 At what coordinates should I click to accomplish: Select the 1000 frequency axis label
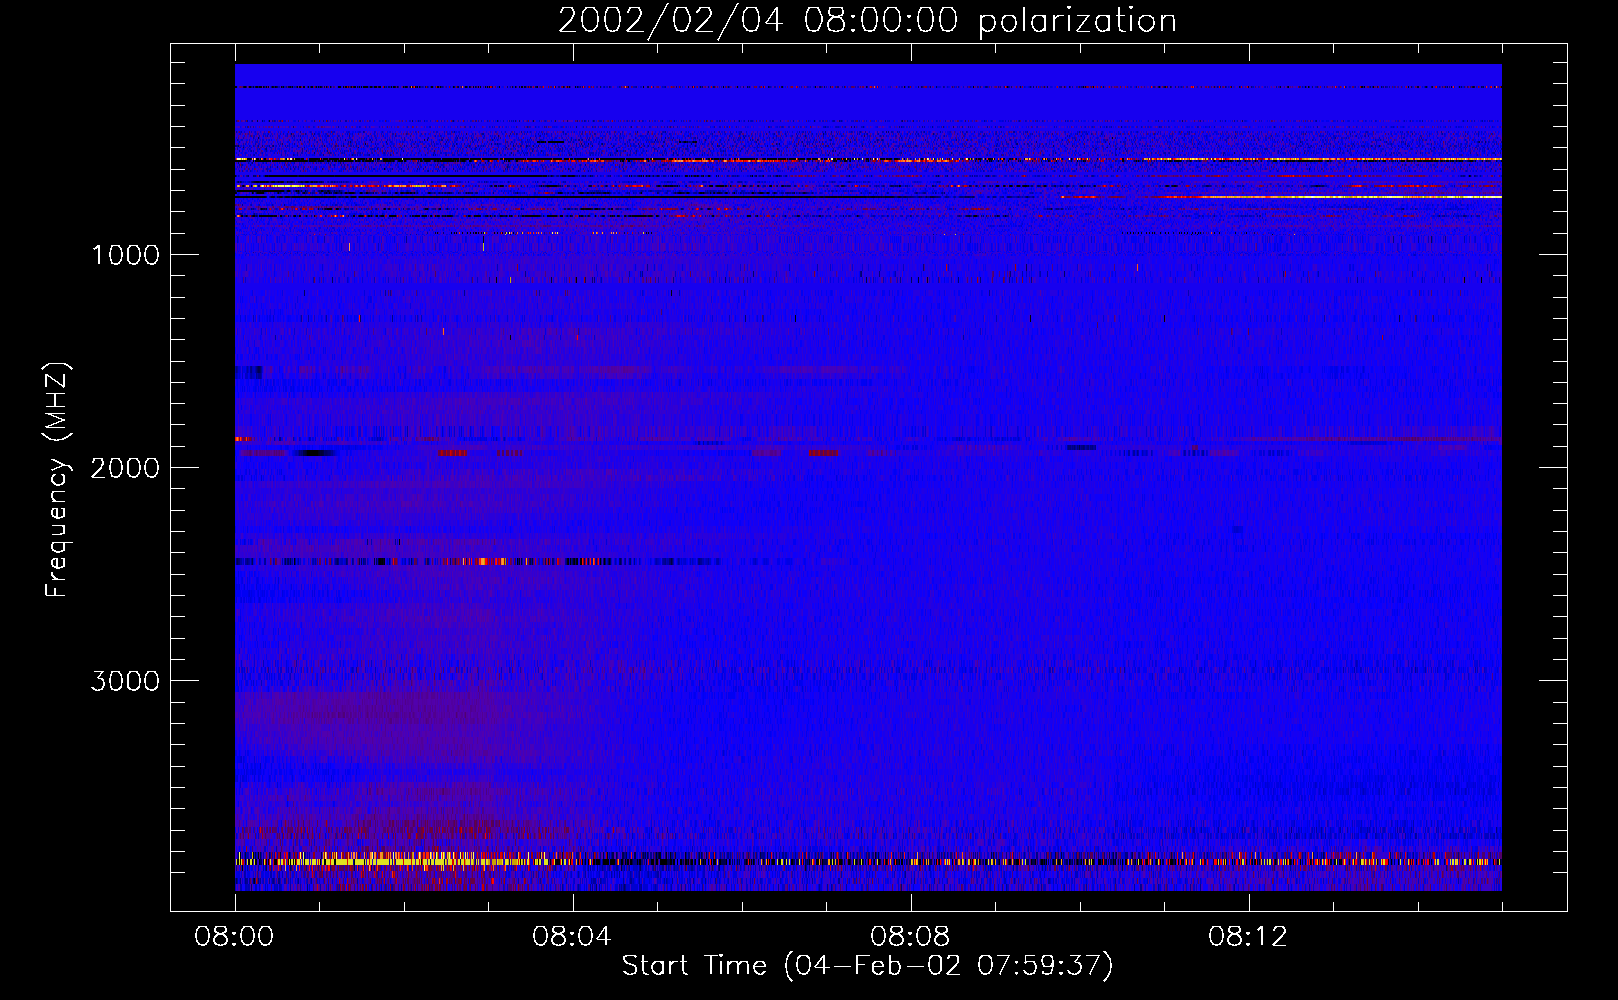pyautogui.click(x=125, y=255)
